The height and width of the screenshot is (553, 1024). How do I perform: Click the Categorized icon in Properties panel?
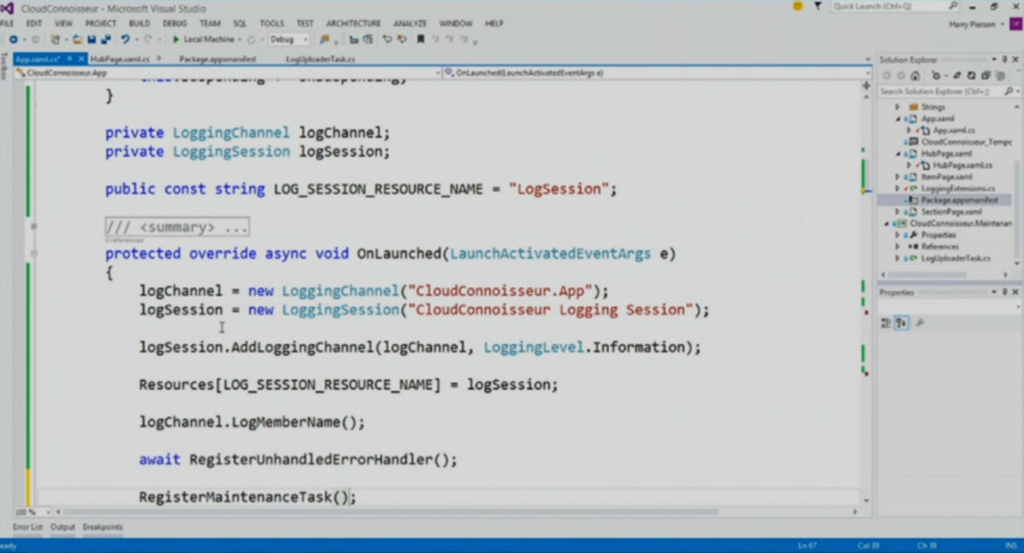[886, 323]
